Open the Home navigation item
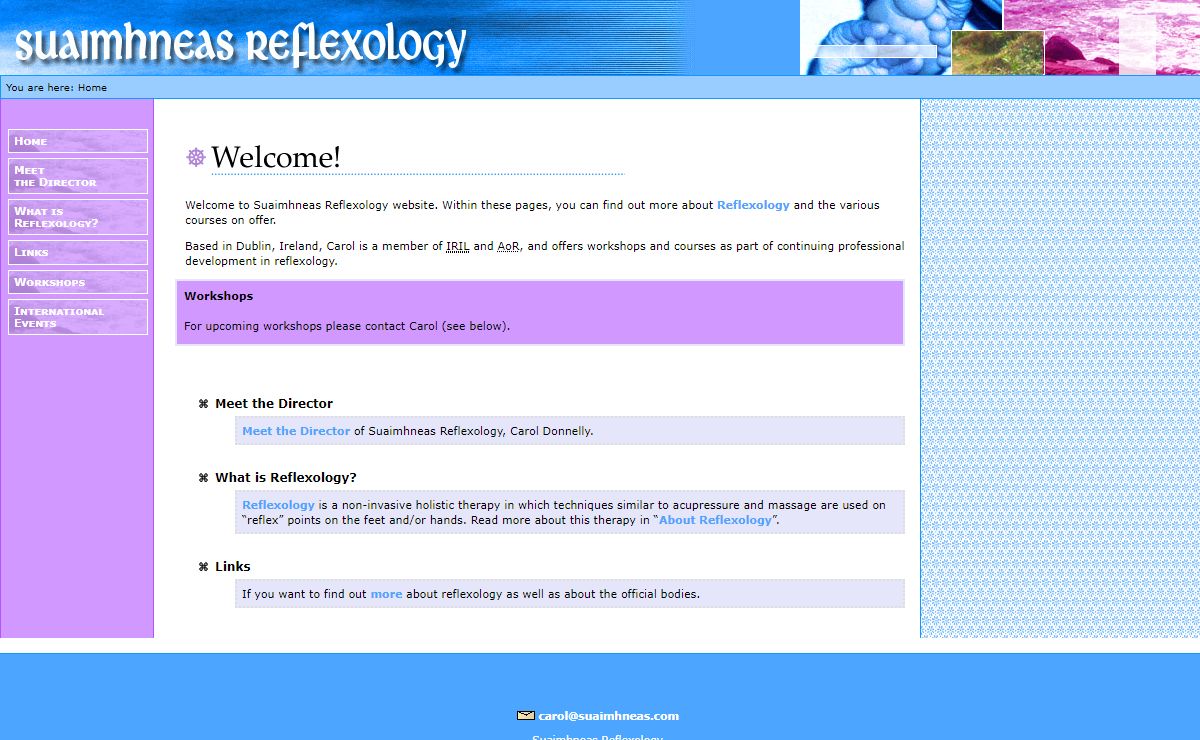1200x740 pixels. click(x=78, y=141)
